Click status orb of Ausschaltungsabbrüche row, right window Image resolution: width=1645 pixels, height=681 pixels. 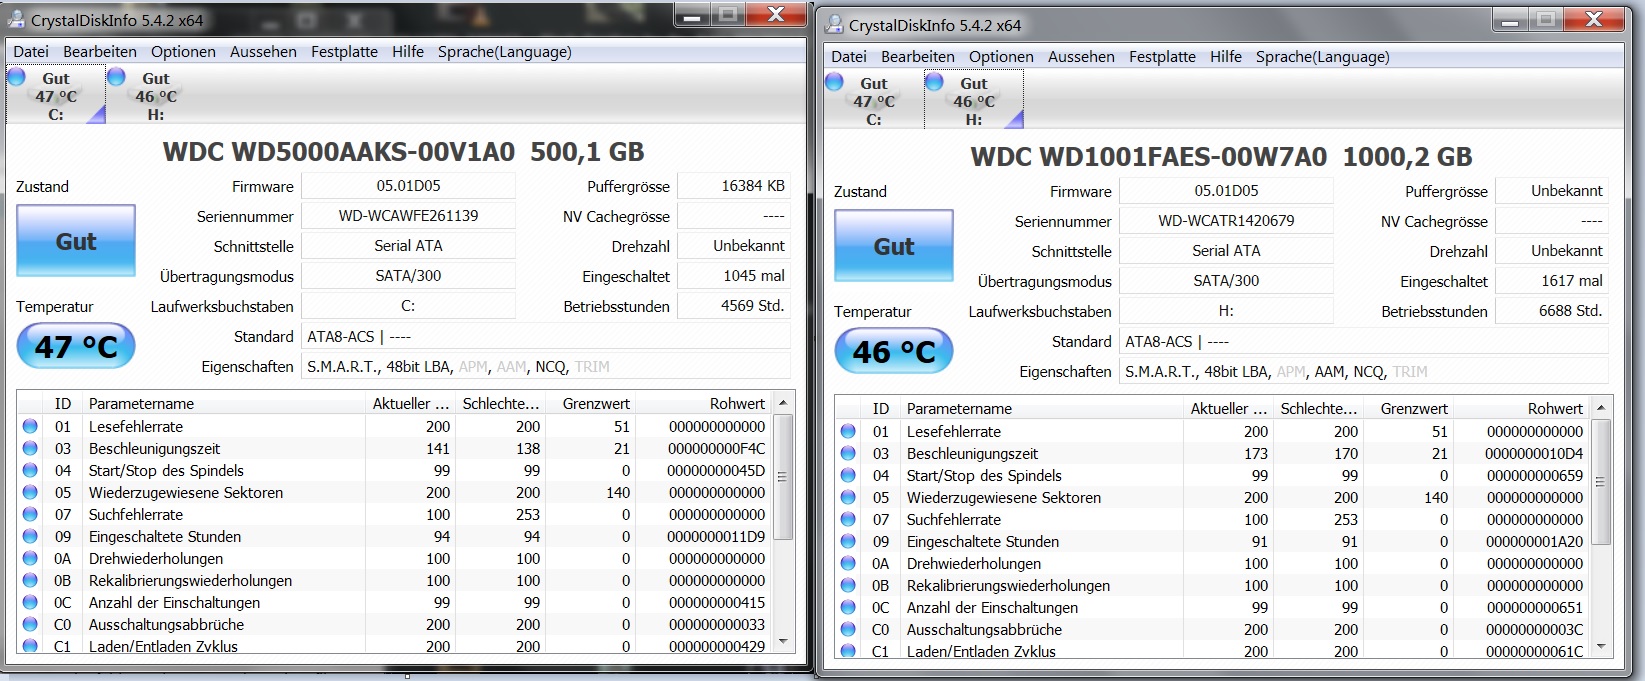848,629
